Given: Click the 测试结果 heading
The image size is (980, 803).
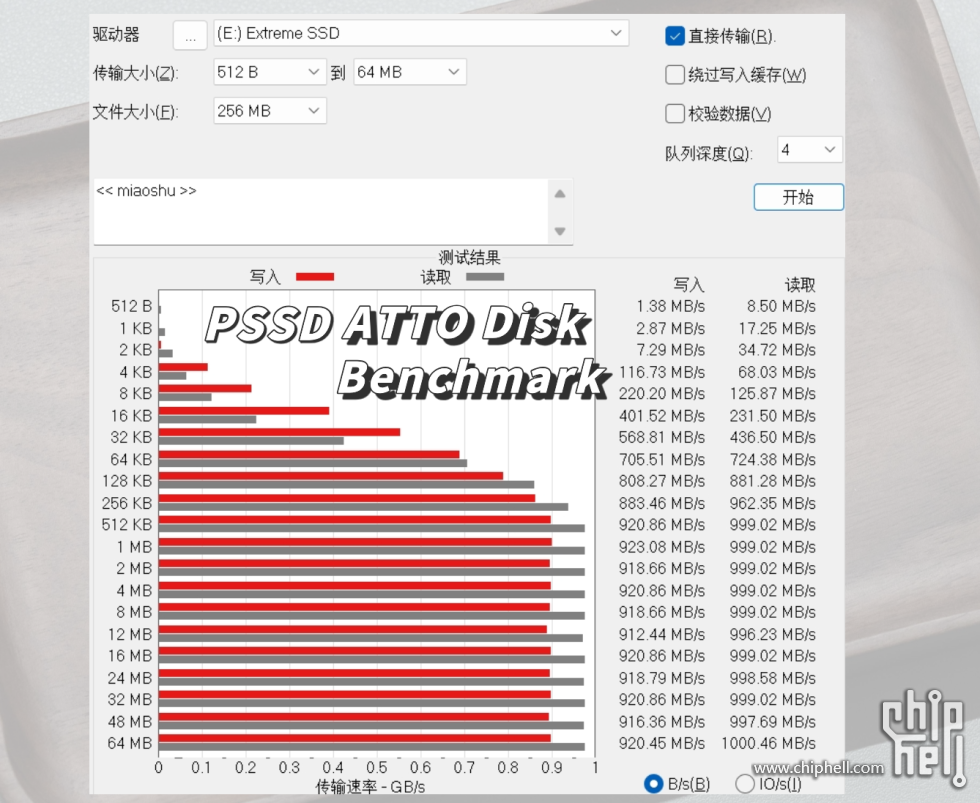Looking at the screenshot, I should 469,257.
